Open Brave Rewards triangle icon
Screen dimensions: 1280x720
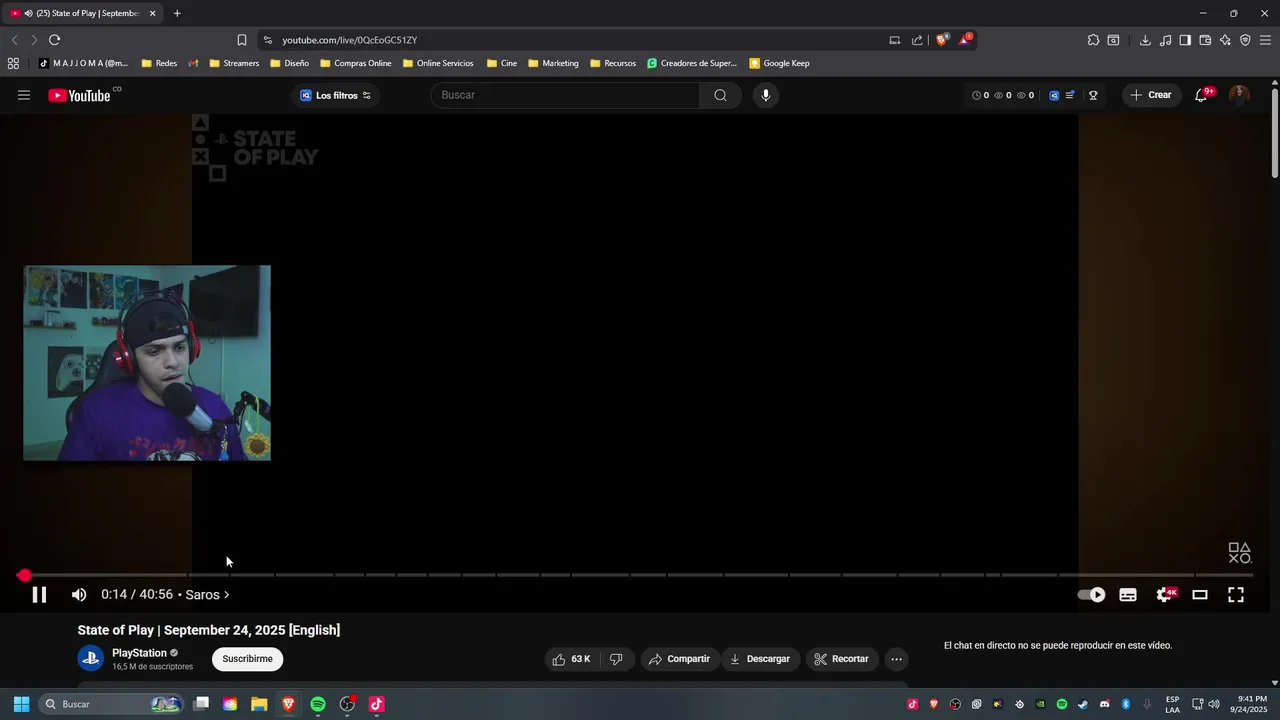(x=965, y=40)
